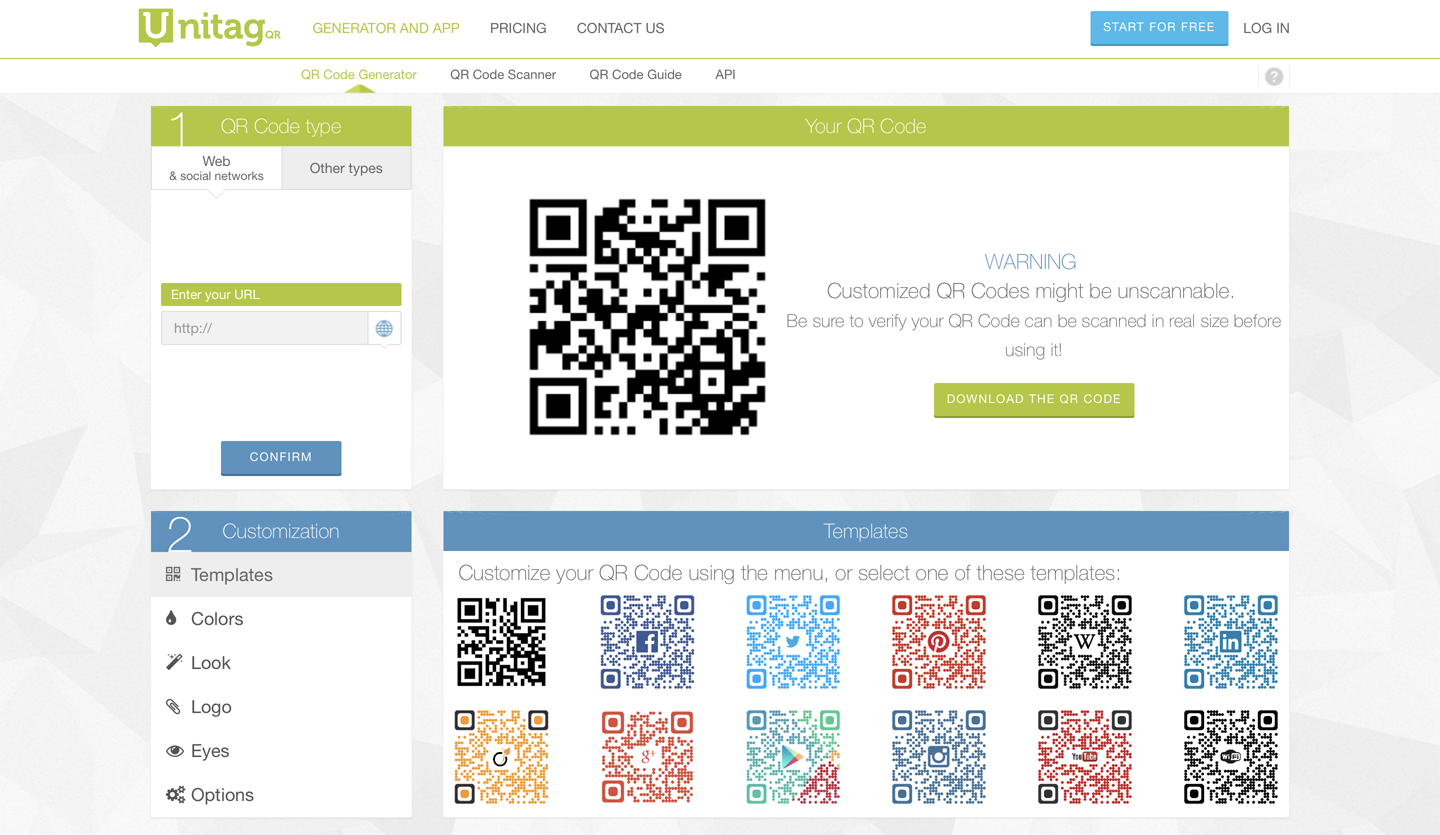The image size is (1440, 835).
Task: Select the Other types tab
Action: 346,168
